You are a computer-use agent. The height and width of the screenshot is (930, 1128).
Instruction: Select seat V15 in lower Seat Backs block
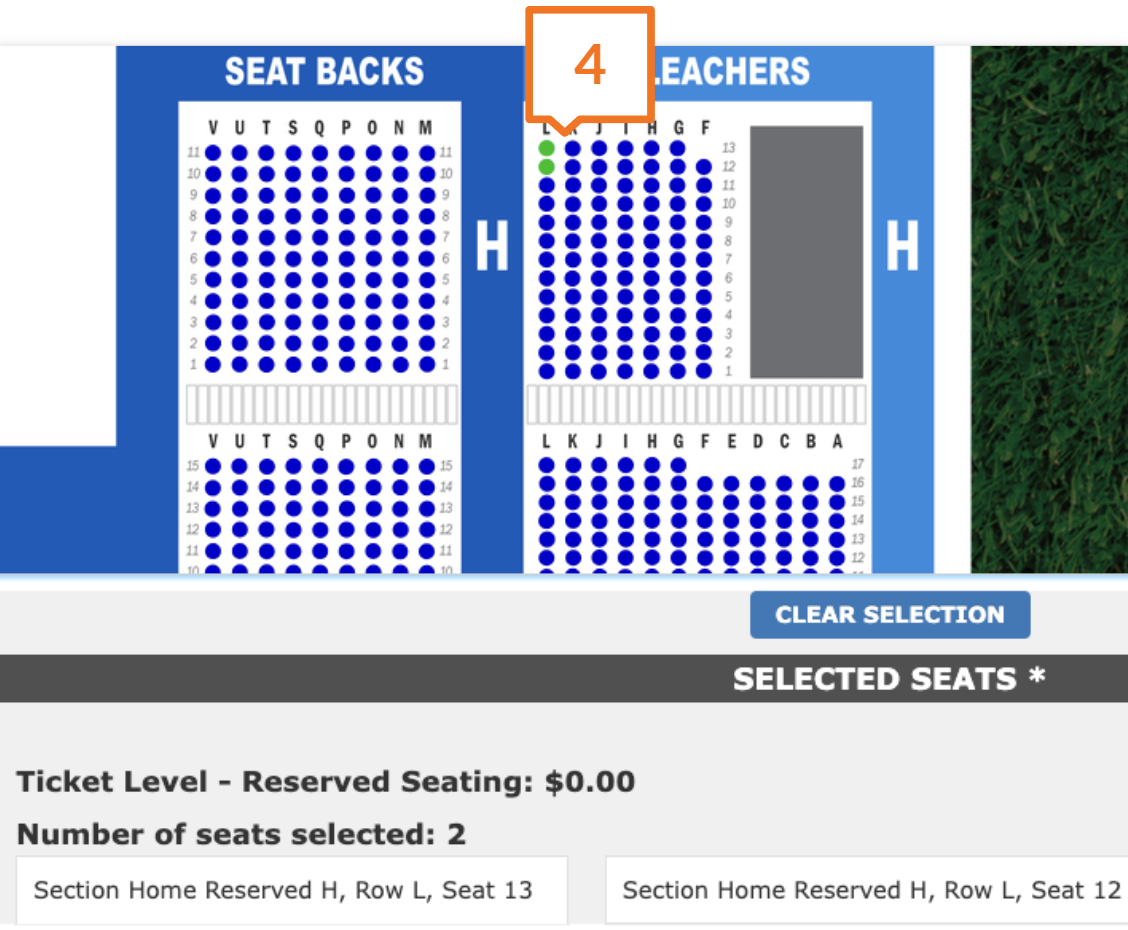pyautogui.click(x=213, y=466)
